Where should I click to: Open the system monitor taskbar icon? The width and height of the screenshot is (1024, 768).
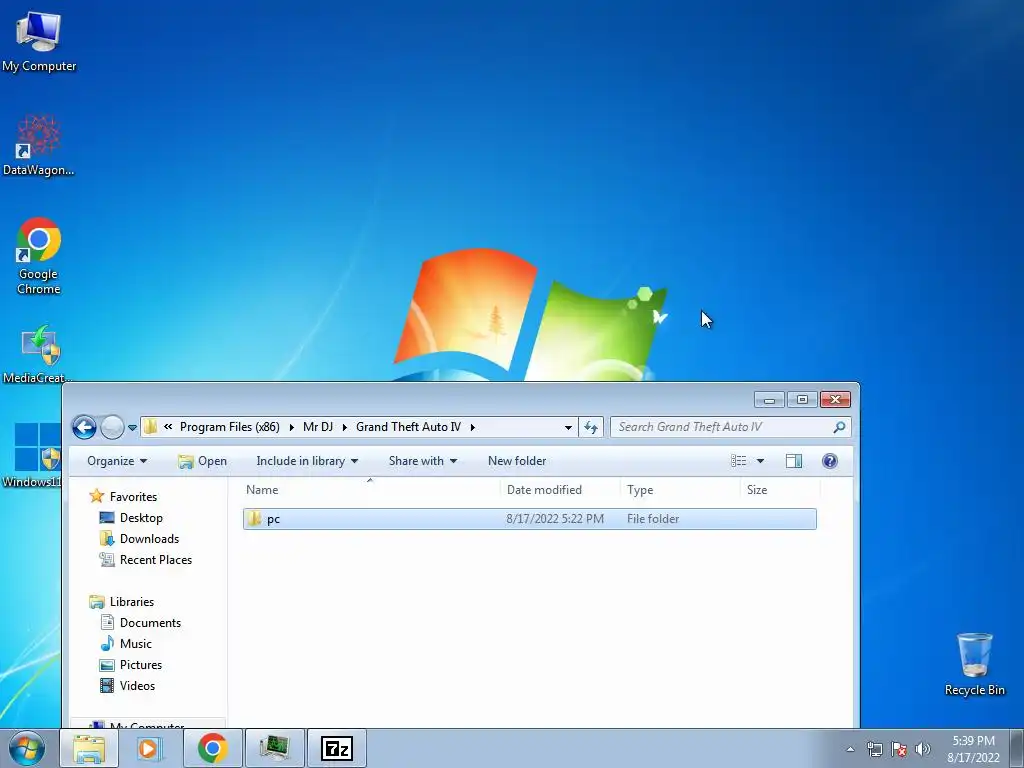point(274,748)
